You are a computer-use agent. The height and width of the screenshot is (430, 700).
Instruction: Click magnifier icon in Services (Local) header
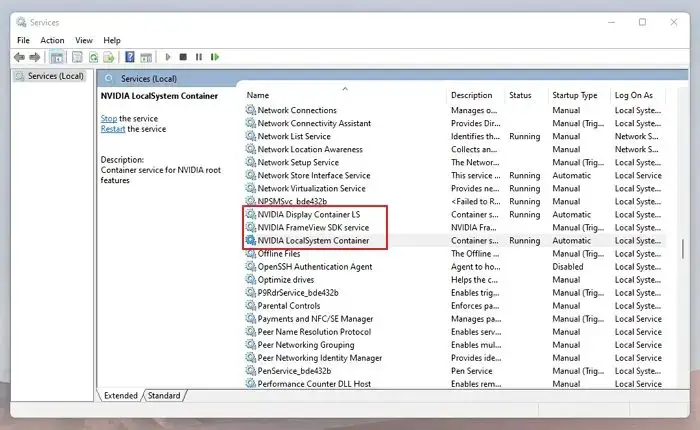point(108,79)
